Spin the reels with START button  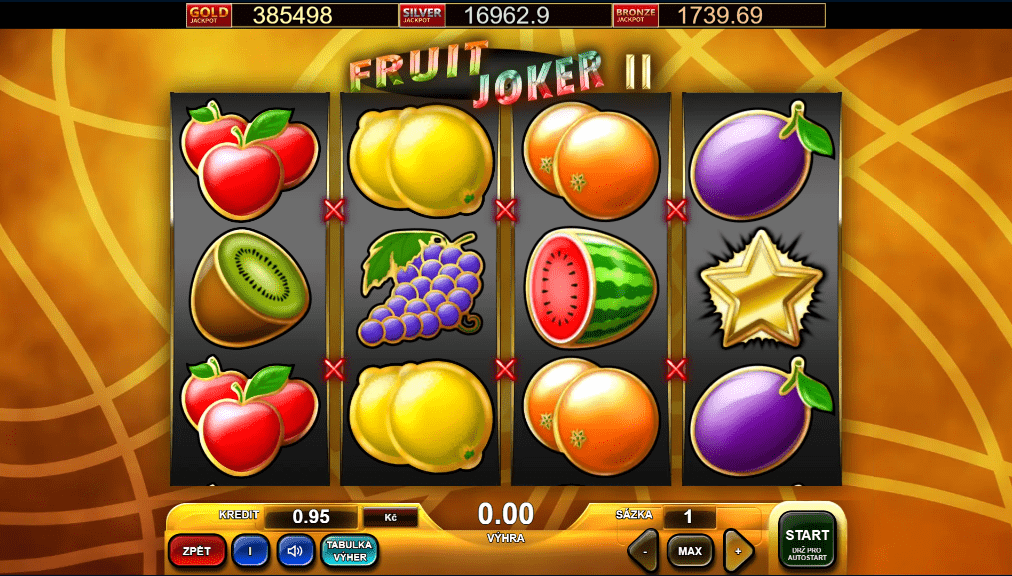(x=807, y=540)
